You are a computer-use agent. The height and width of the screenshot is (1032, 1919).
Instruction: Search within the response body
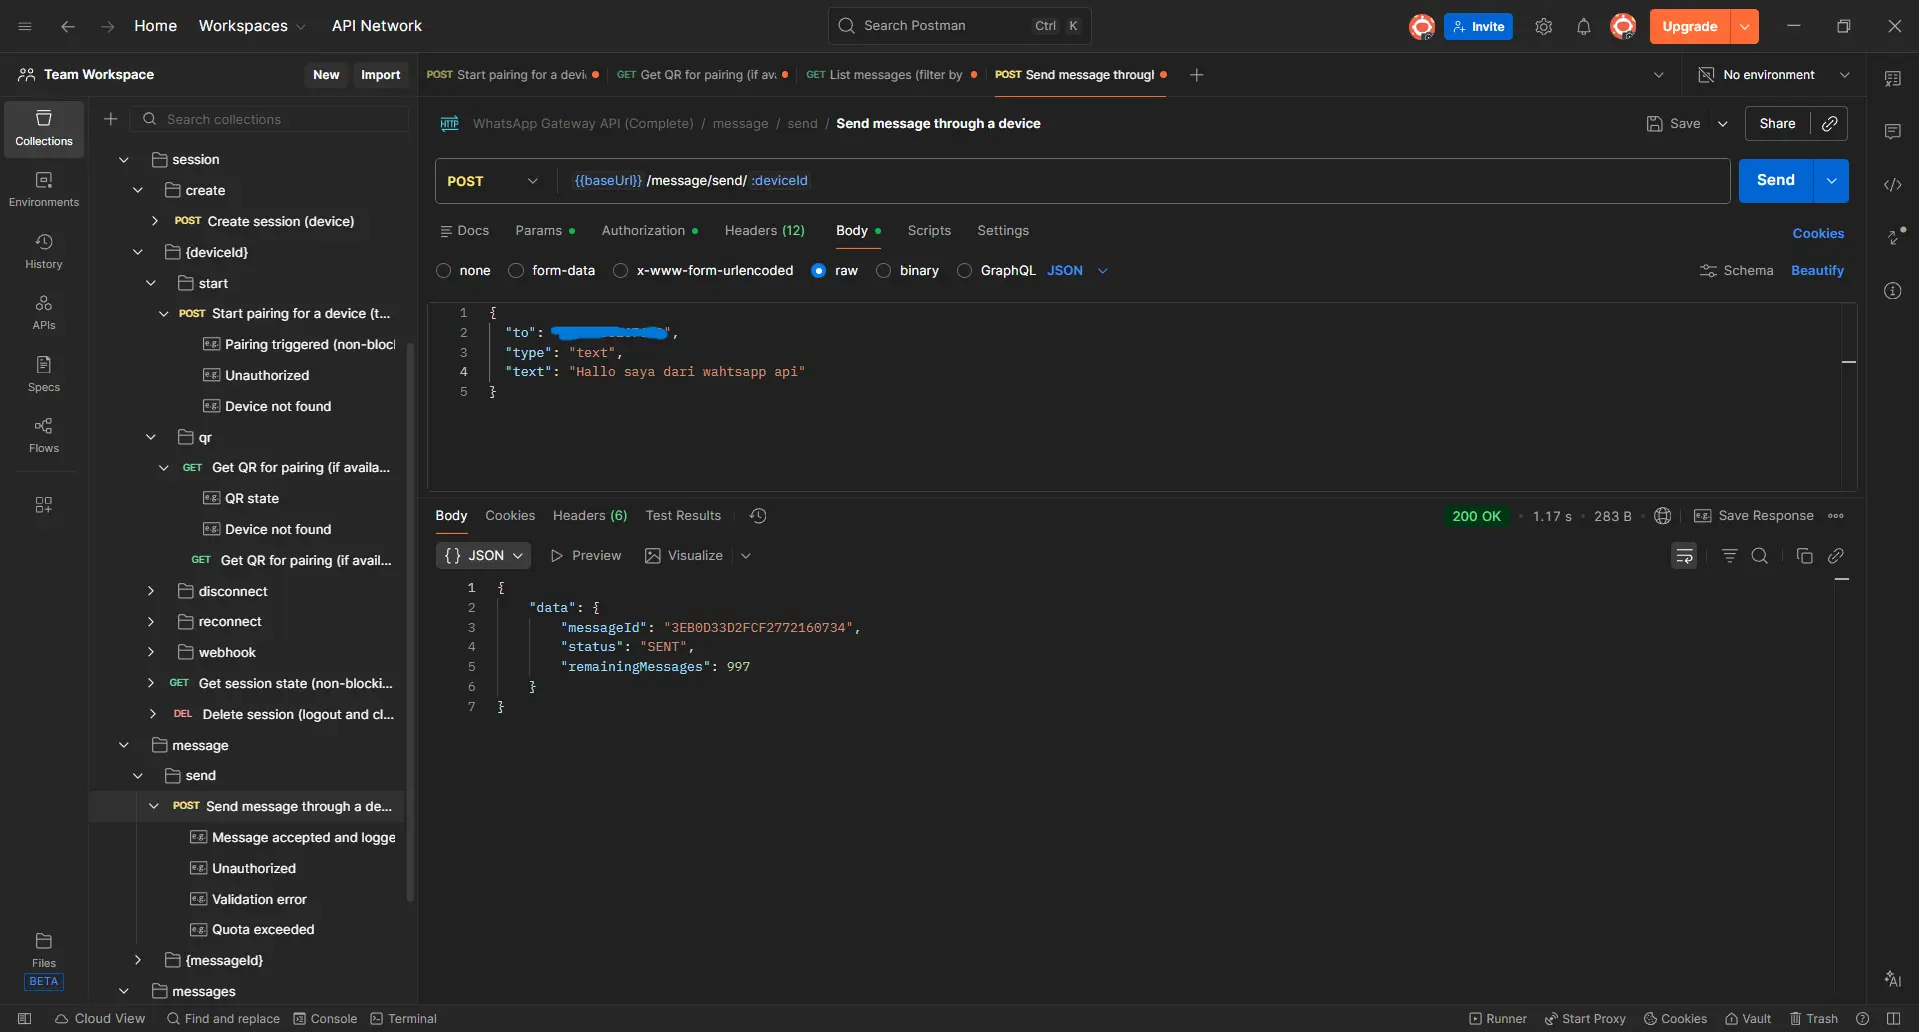1760,556
